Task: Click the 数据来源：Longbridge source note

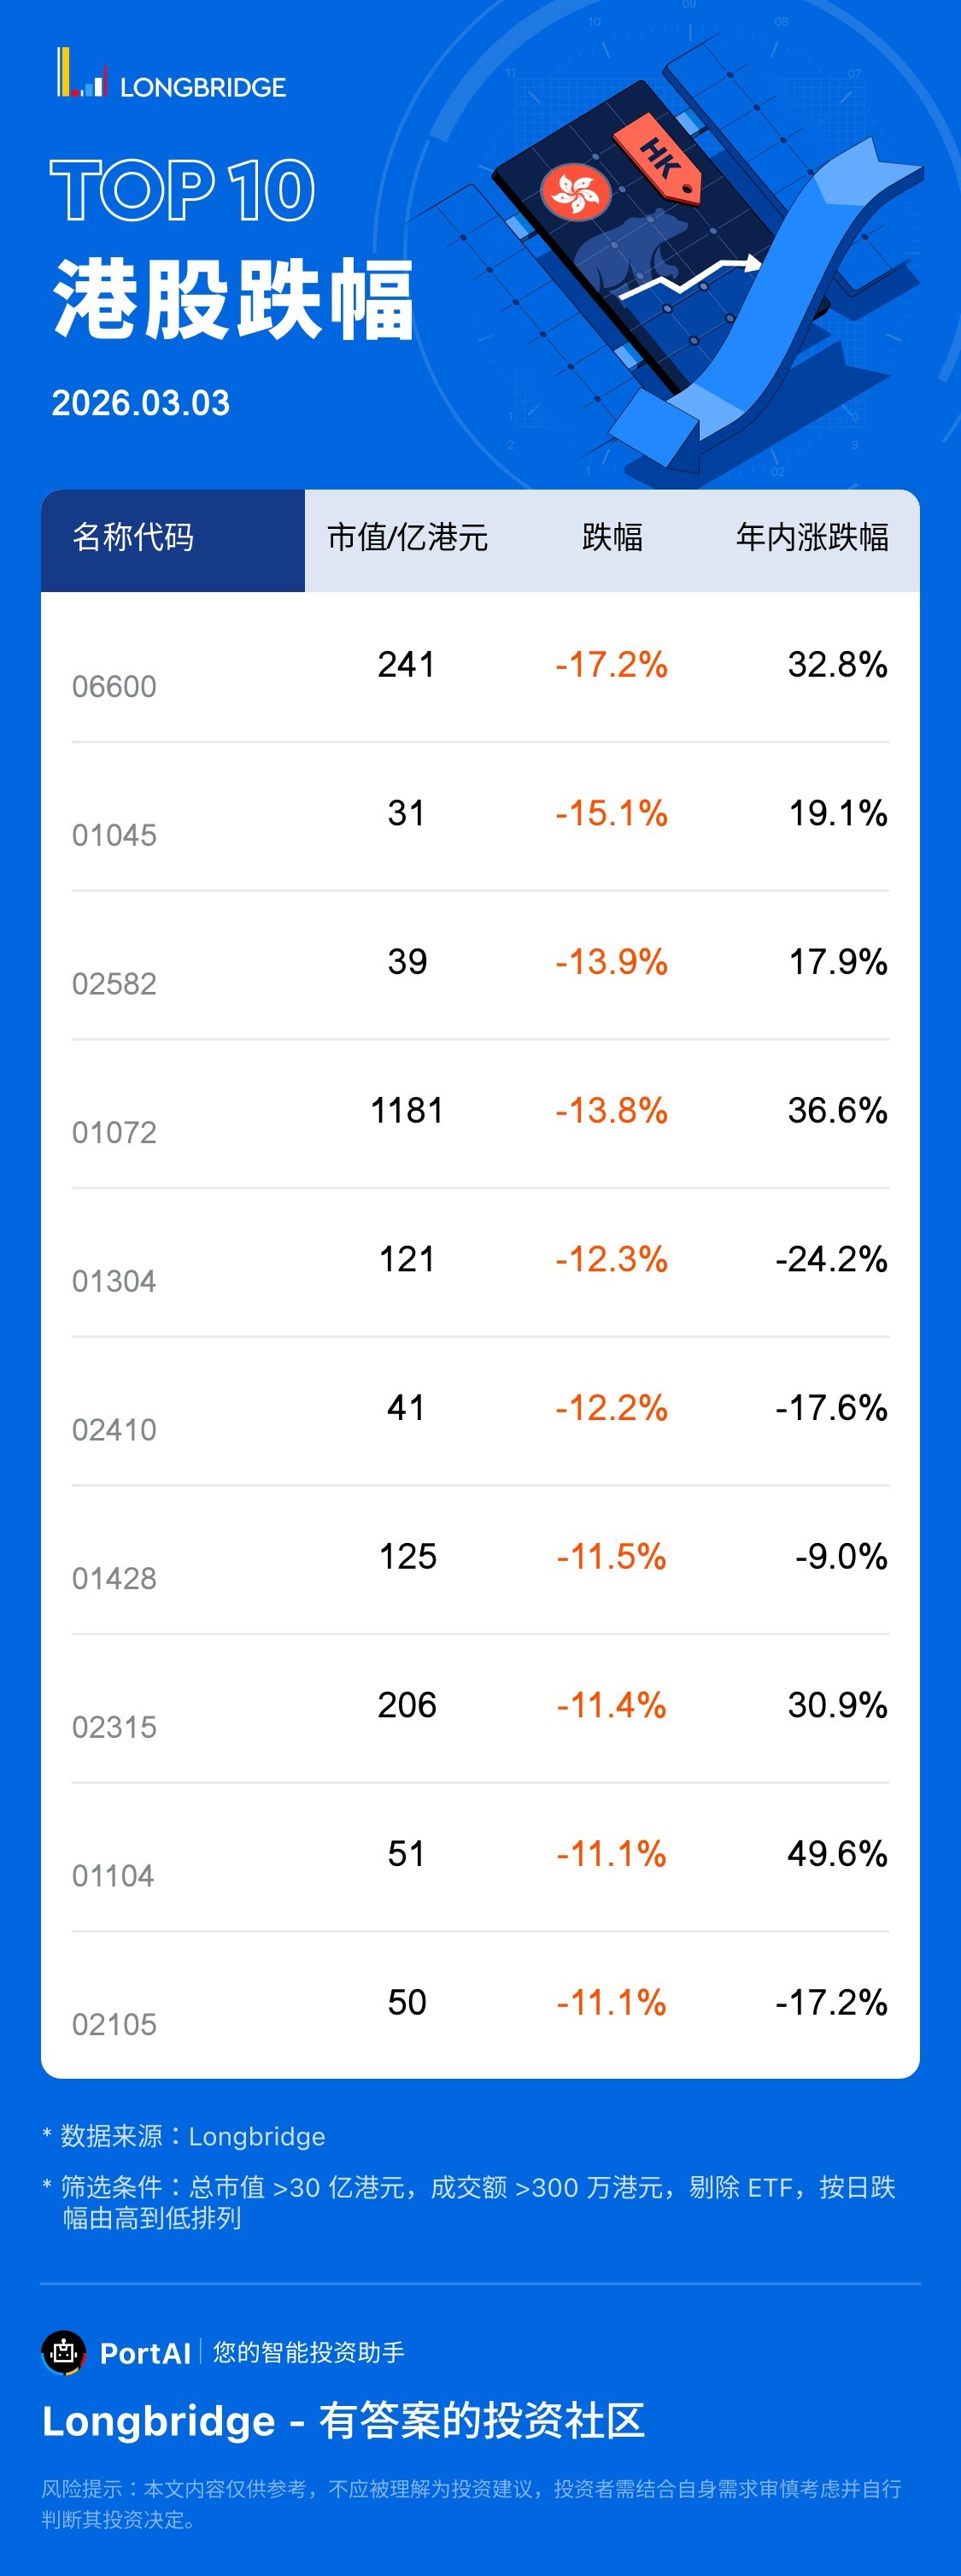Action: (x=192, y=2137)
